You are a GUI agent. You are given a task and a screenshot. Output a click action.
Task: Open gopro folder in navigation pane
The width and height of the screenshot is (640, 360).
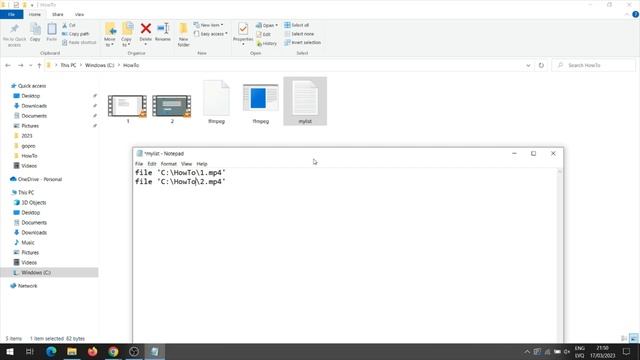click(28, 146)
